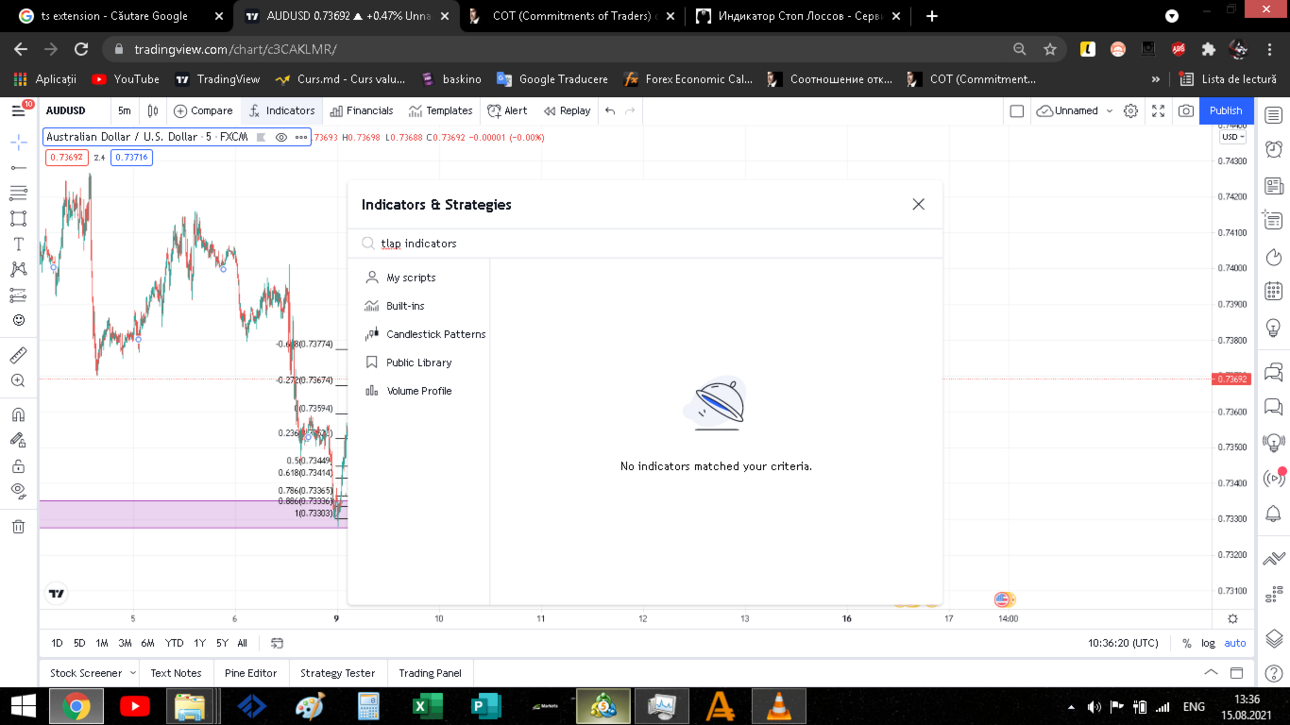Open the Text Notes tab
Screen dimensions: 1290x725
(x=176, y=673)
